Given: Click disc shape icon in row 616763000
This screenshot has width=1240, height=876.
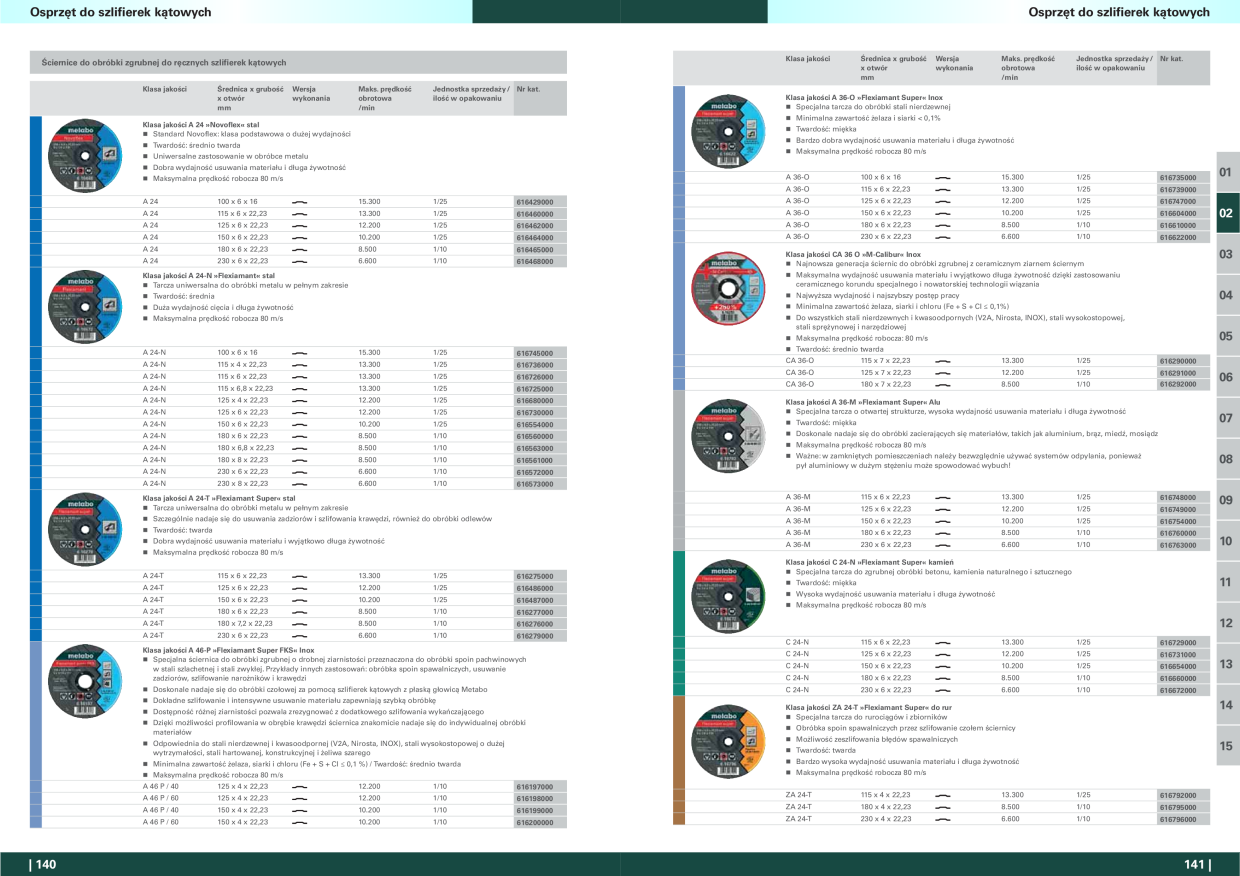Looking at the screenshot, I should coord(942,545).
